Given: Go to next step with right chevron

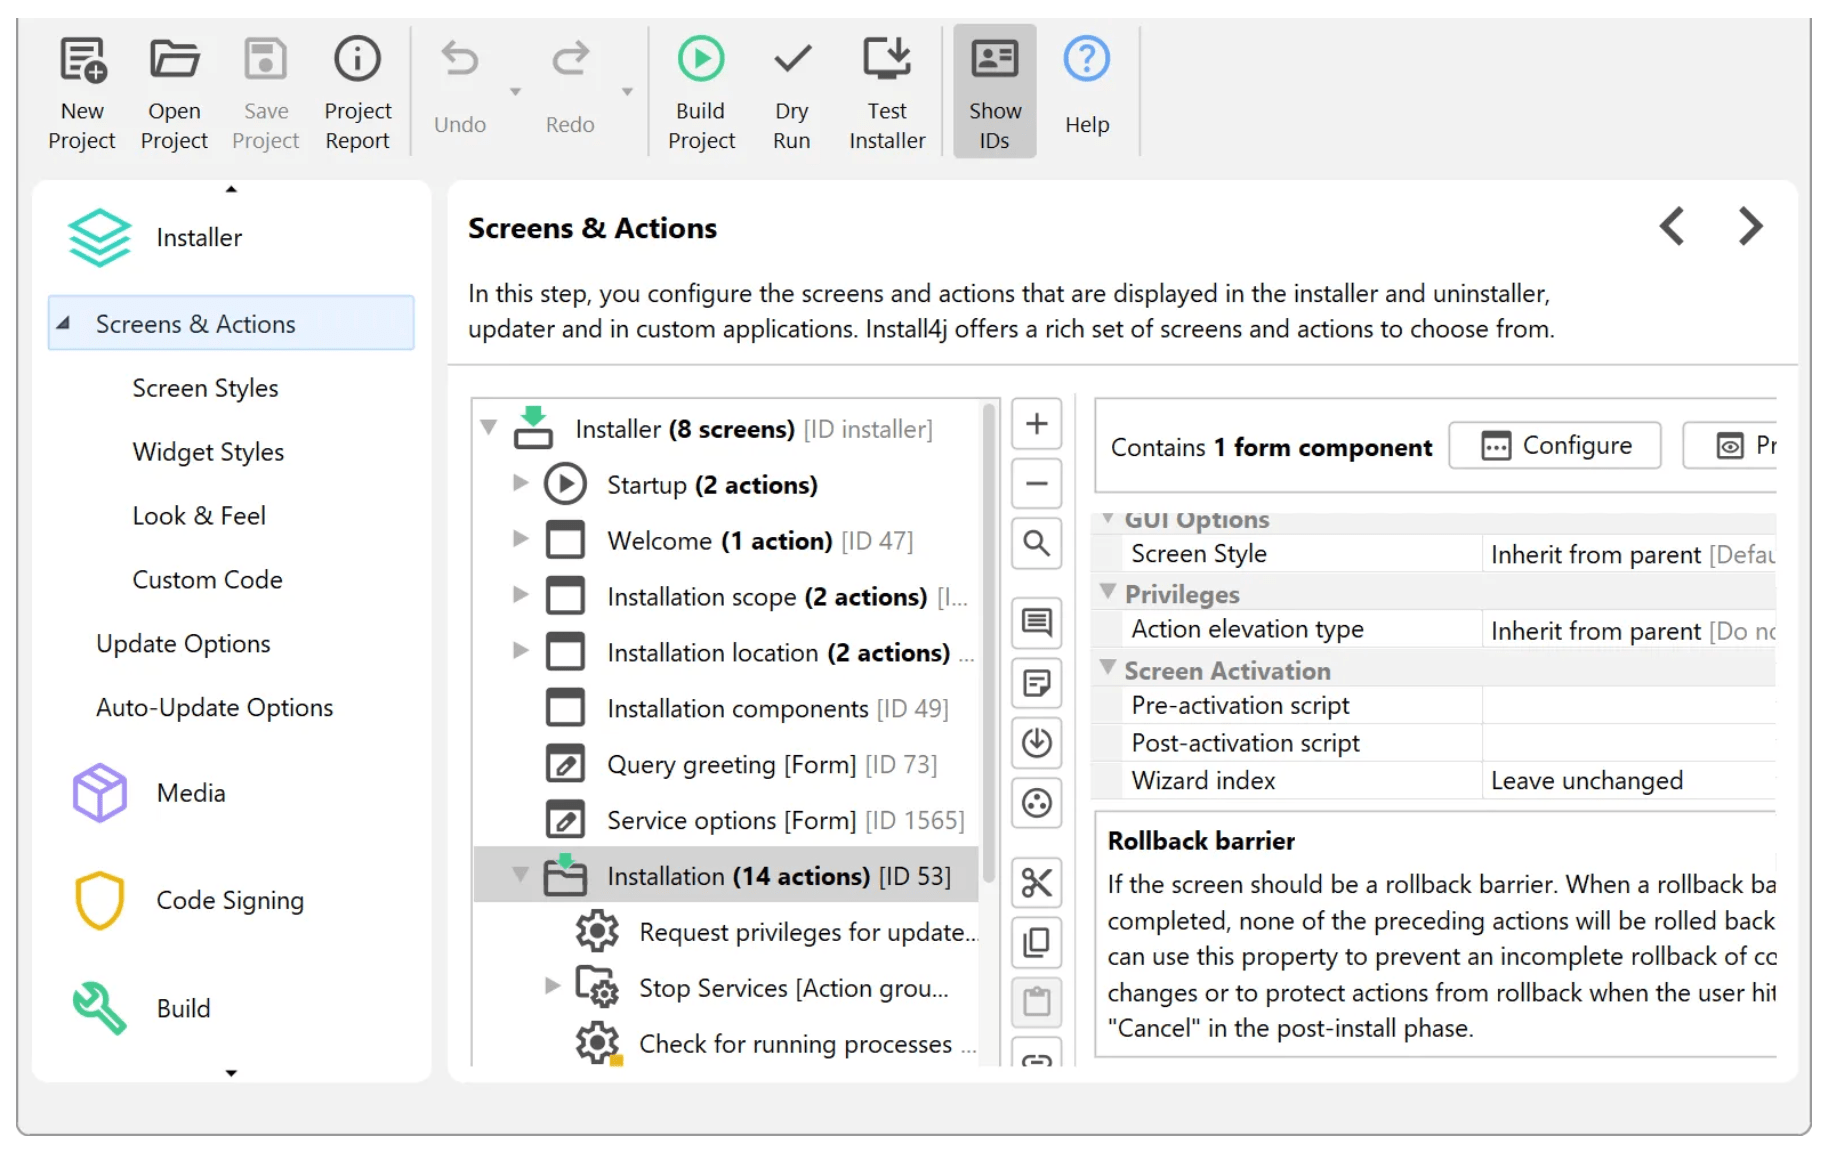Looking at the screenshot, I should [1750, 226].
